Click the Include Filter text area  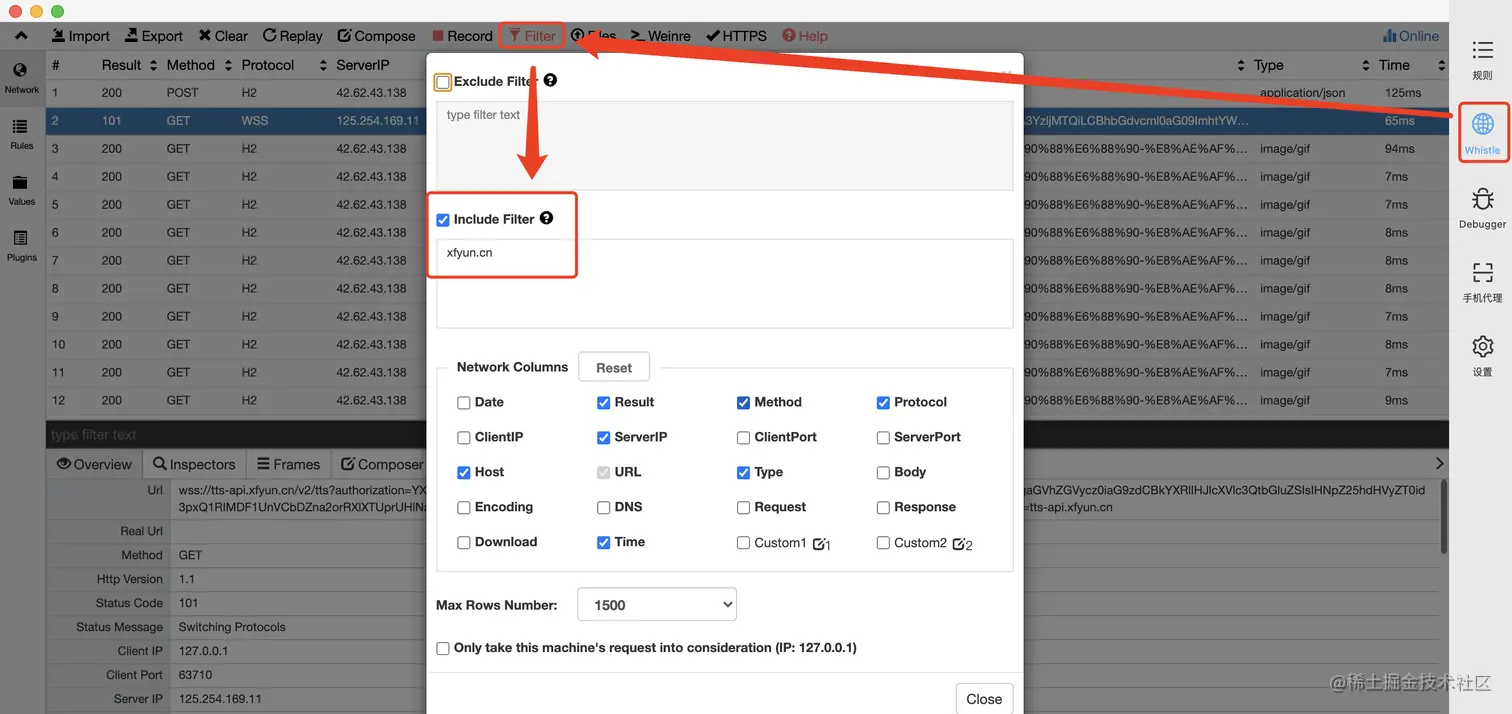pos(725,283)
